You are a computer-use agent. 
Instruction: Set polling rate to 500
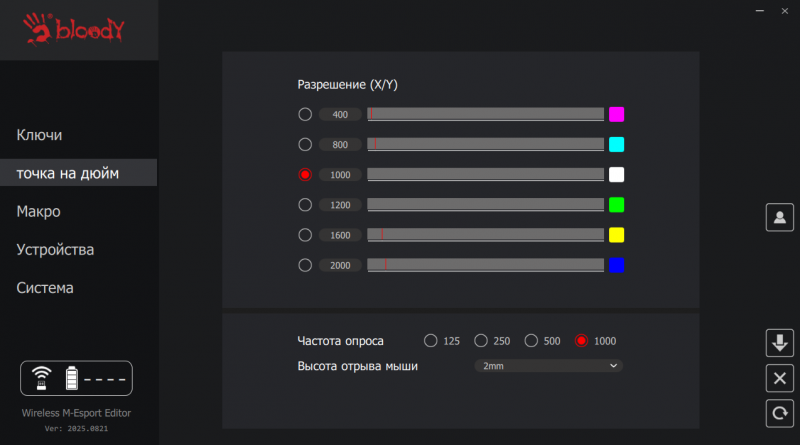pos(531,341)
